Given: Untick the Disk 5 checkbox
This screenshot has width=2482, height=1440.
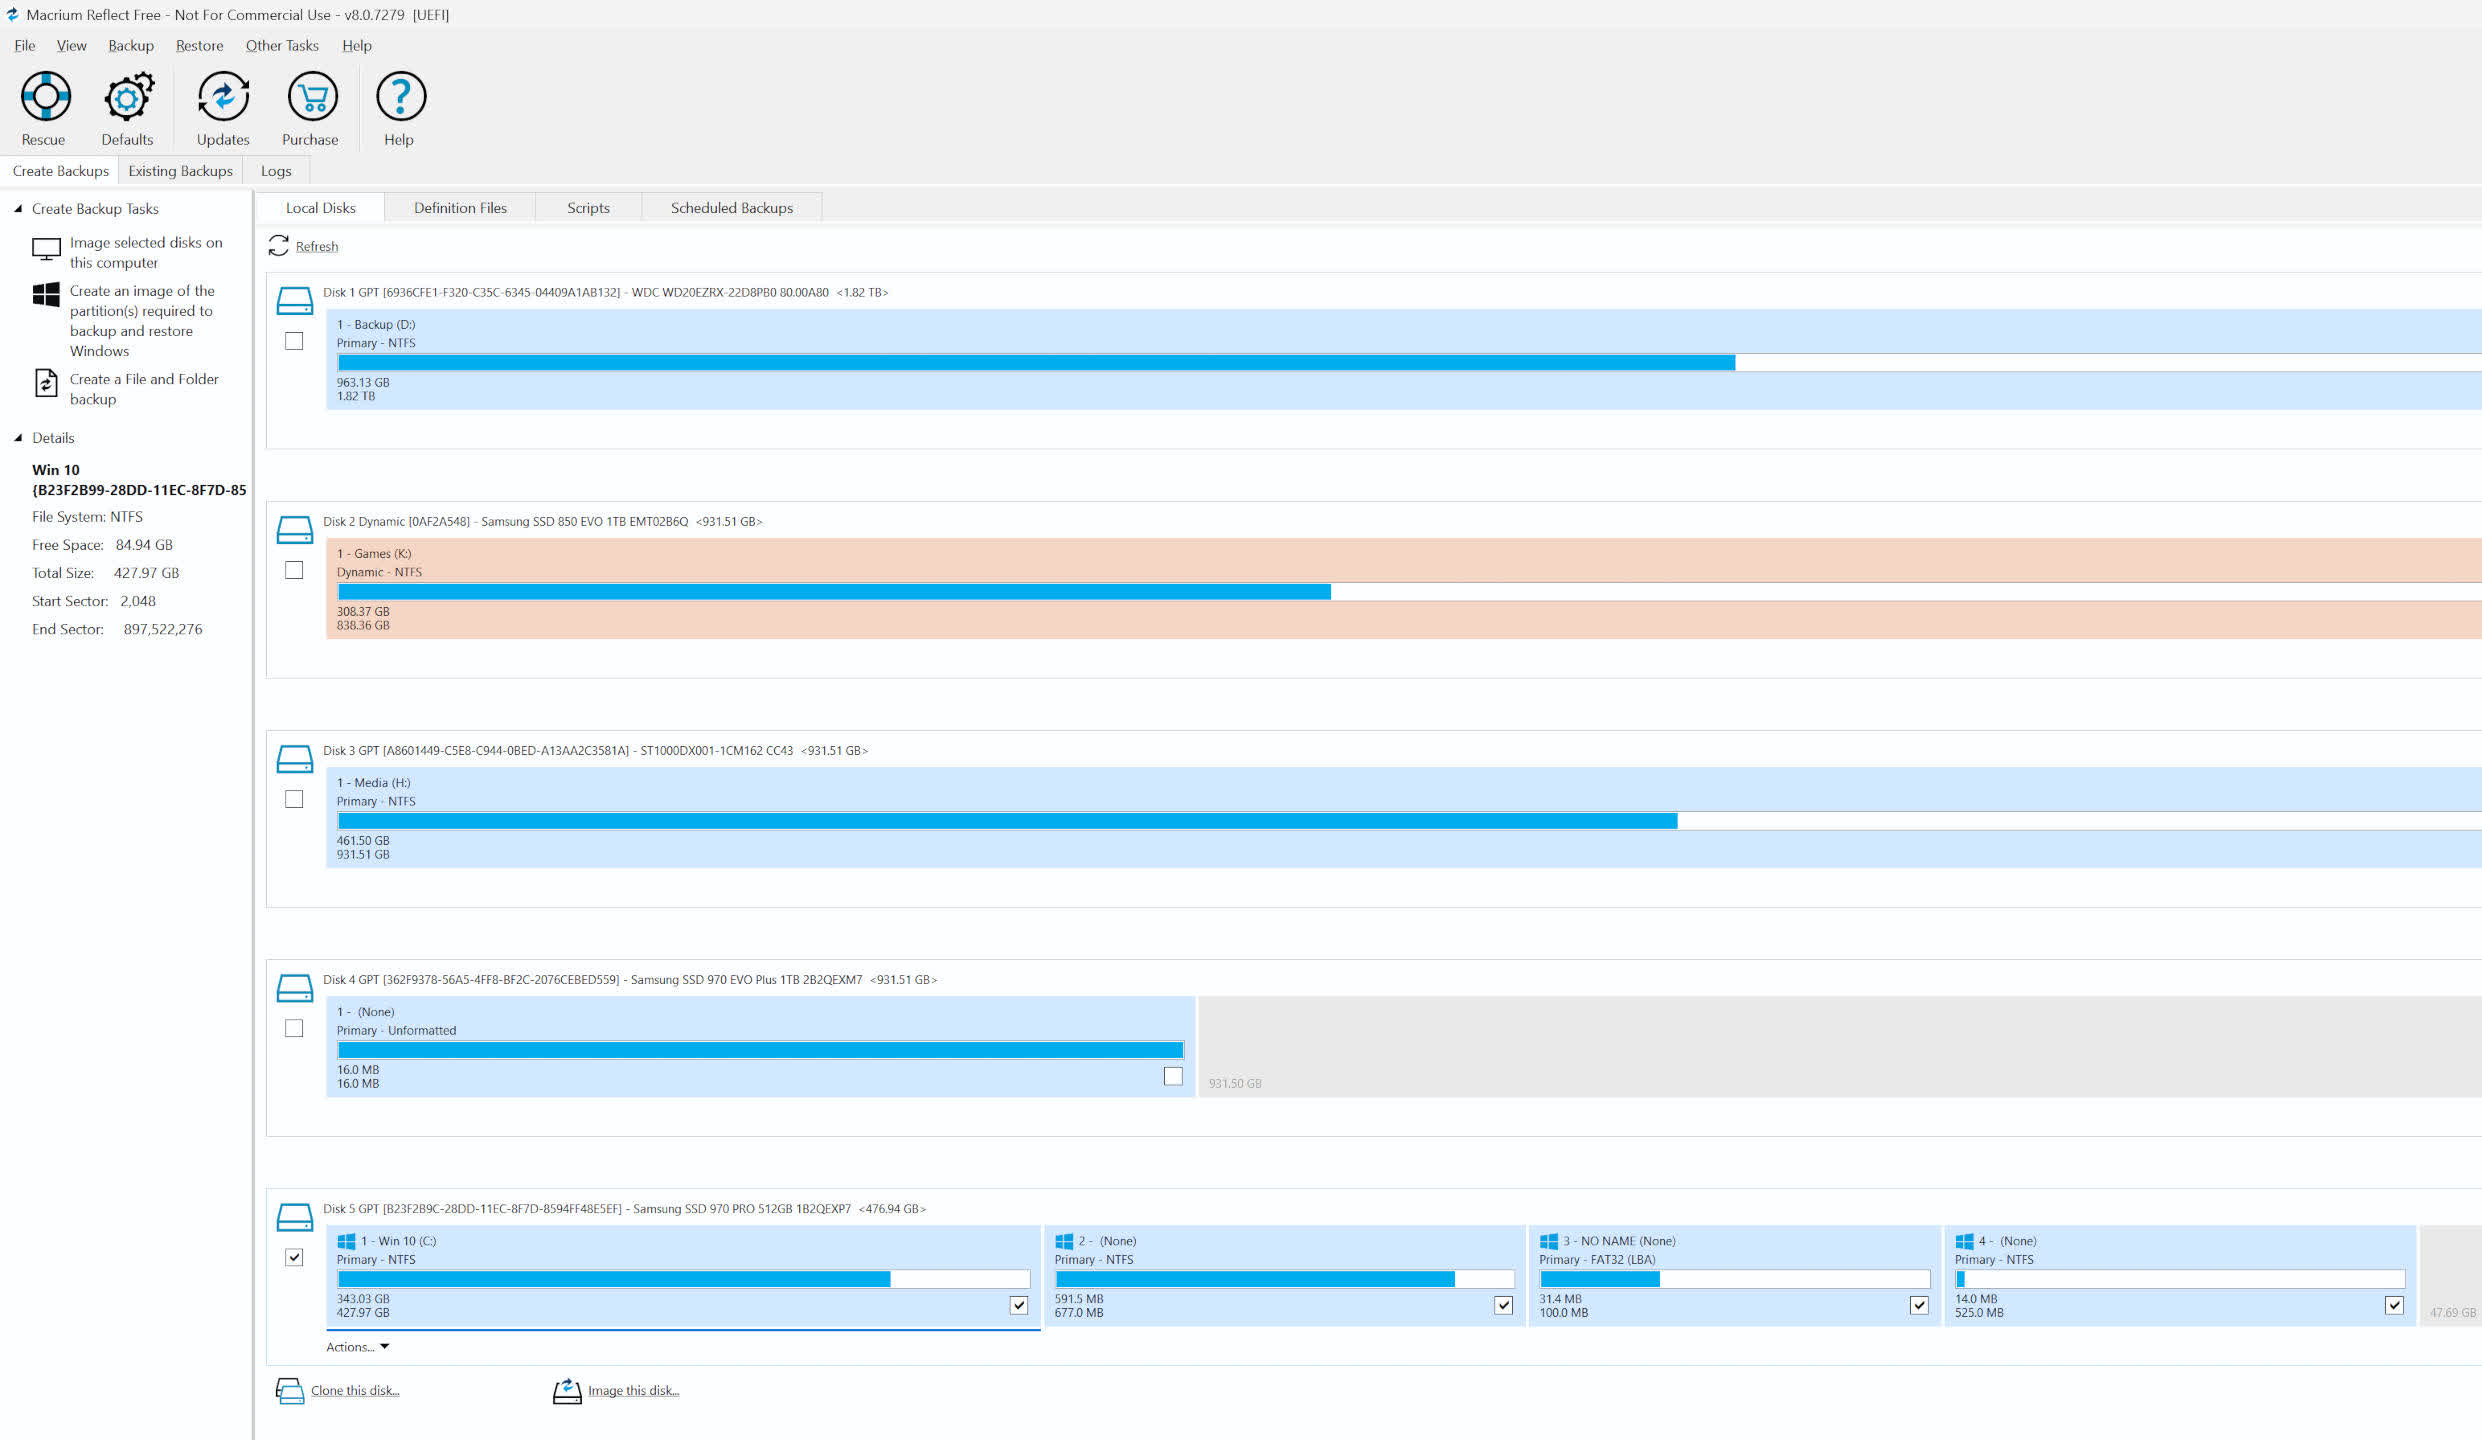Looking at the screenshot, I should pyautogui.click(x=294, y=1257).
